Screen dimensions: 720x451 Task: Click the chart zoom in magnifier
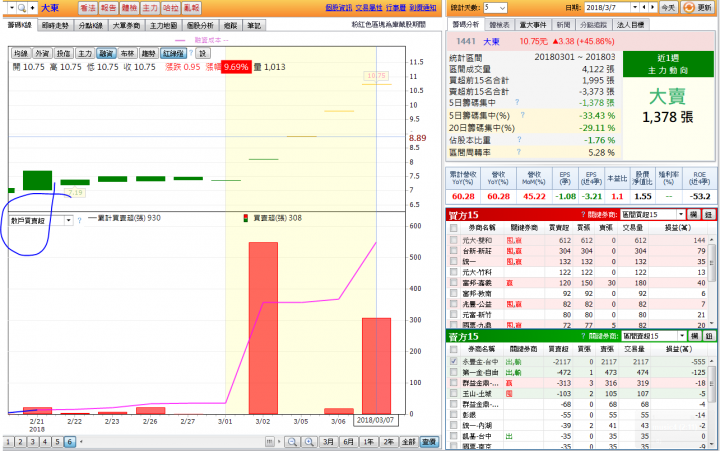click(309, 442)
